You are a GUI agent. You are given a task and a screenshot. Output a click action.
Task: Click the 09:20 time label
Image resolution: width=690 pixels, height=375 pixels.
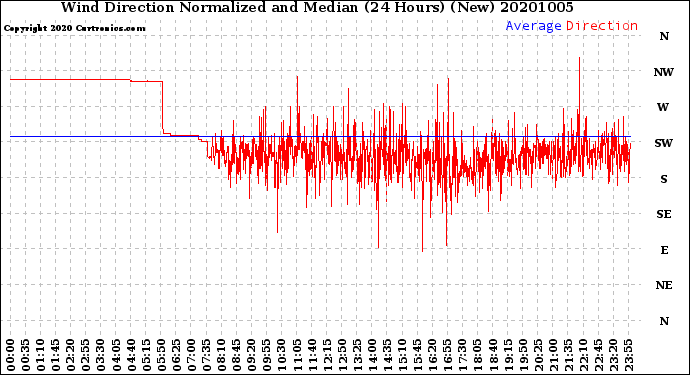[252, 355]
